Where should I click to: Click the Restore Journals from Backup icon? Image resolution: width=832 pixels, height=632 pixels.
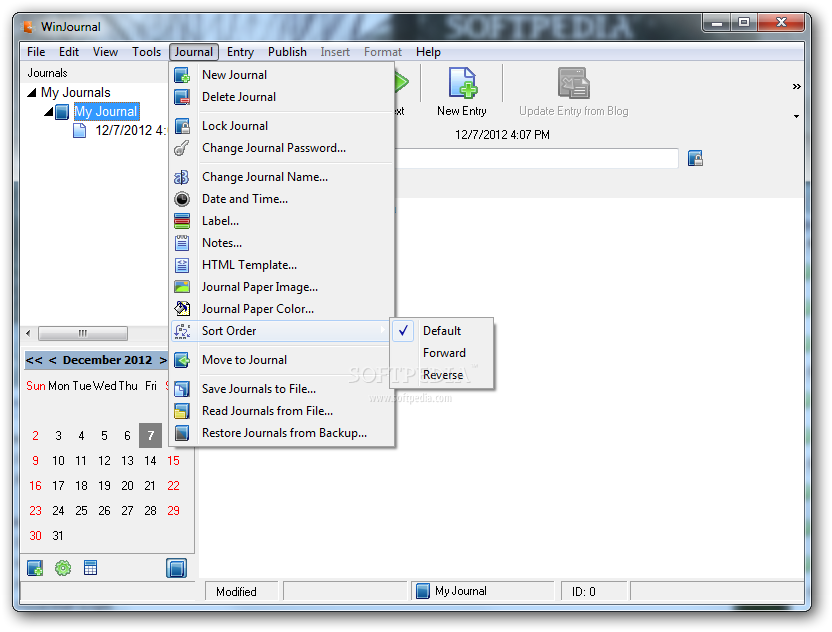pos(182,433)
